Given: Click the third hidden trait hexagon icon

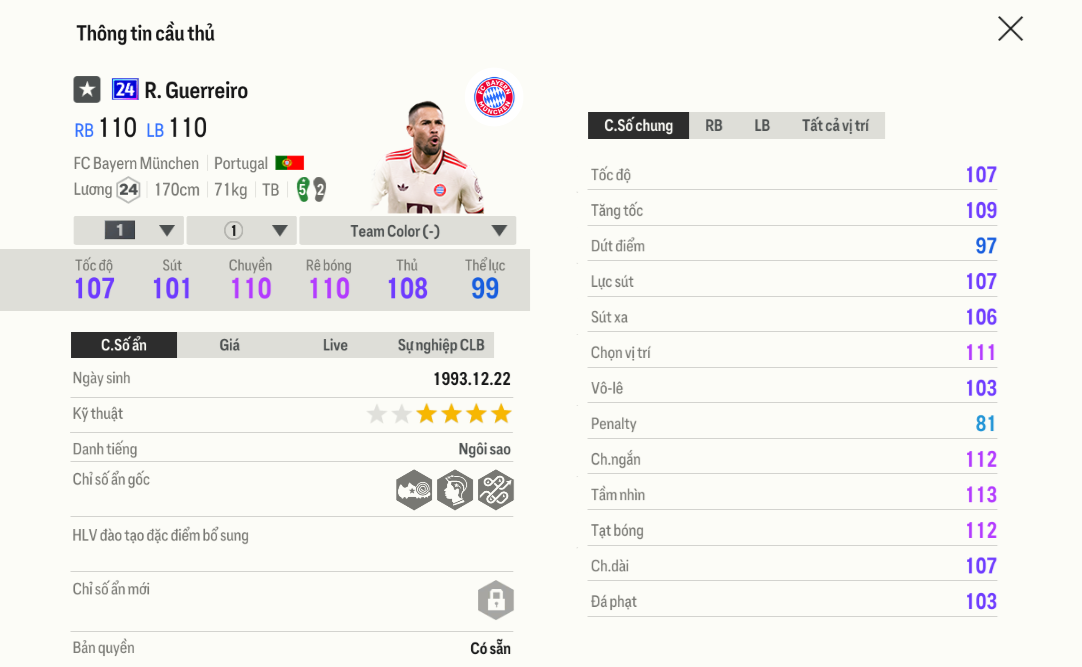Looking at the screenshot, I should [495, 490].
